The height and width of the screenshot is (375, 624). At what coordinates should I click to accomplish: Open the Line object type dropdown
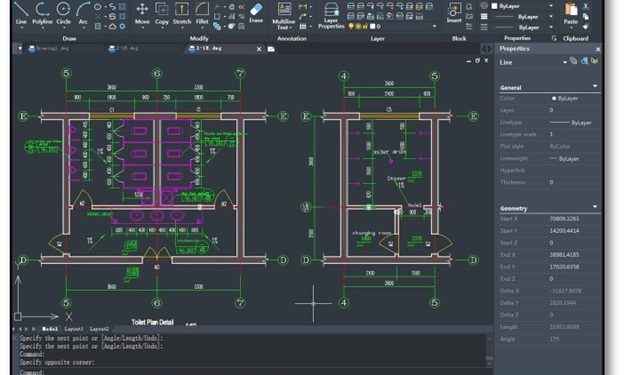(x=564, y=62)
